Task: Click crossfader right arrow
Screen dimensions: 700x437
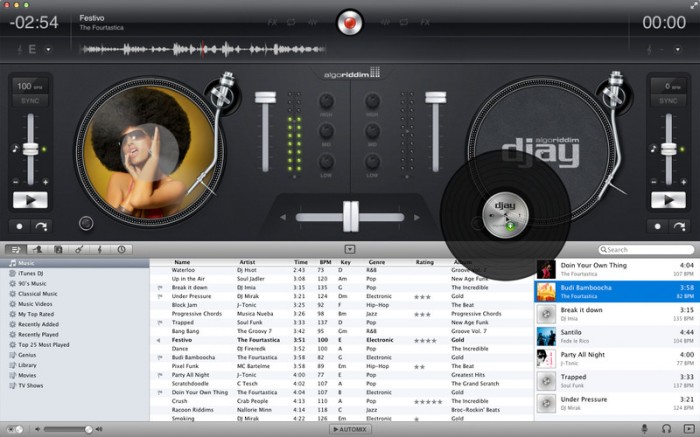Action: point(416,217)
